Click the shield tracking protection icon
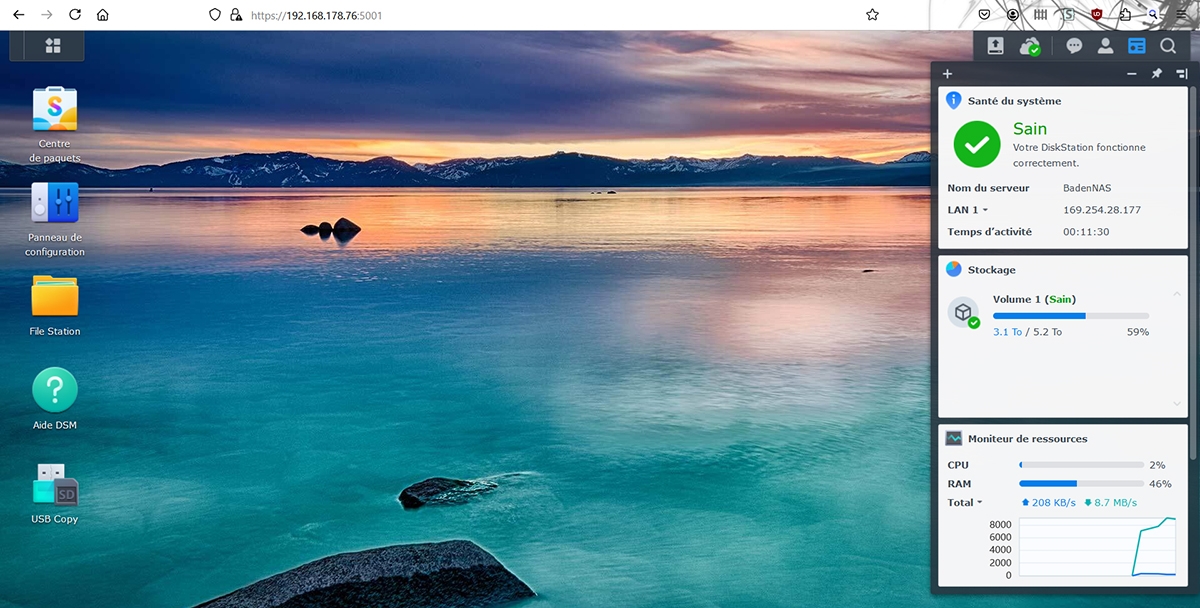 pos(214,15)
